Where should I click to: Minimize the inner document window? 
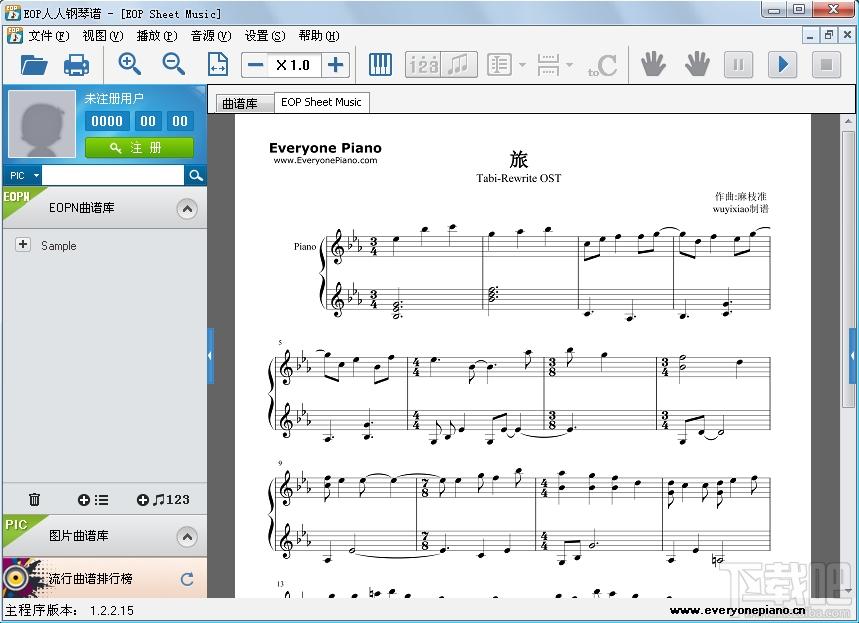click(x=811, y=36)
